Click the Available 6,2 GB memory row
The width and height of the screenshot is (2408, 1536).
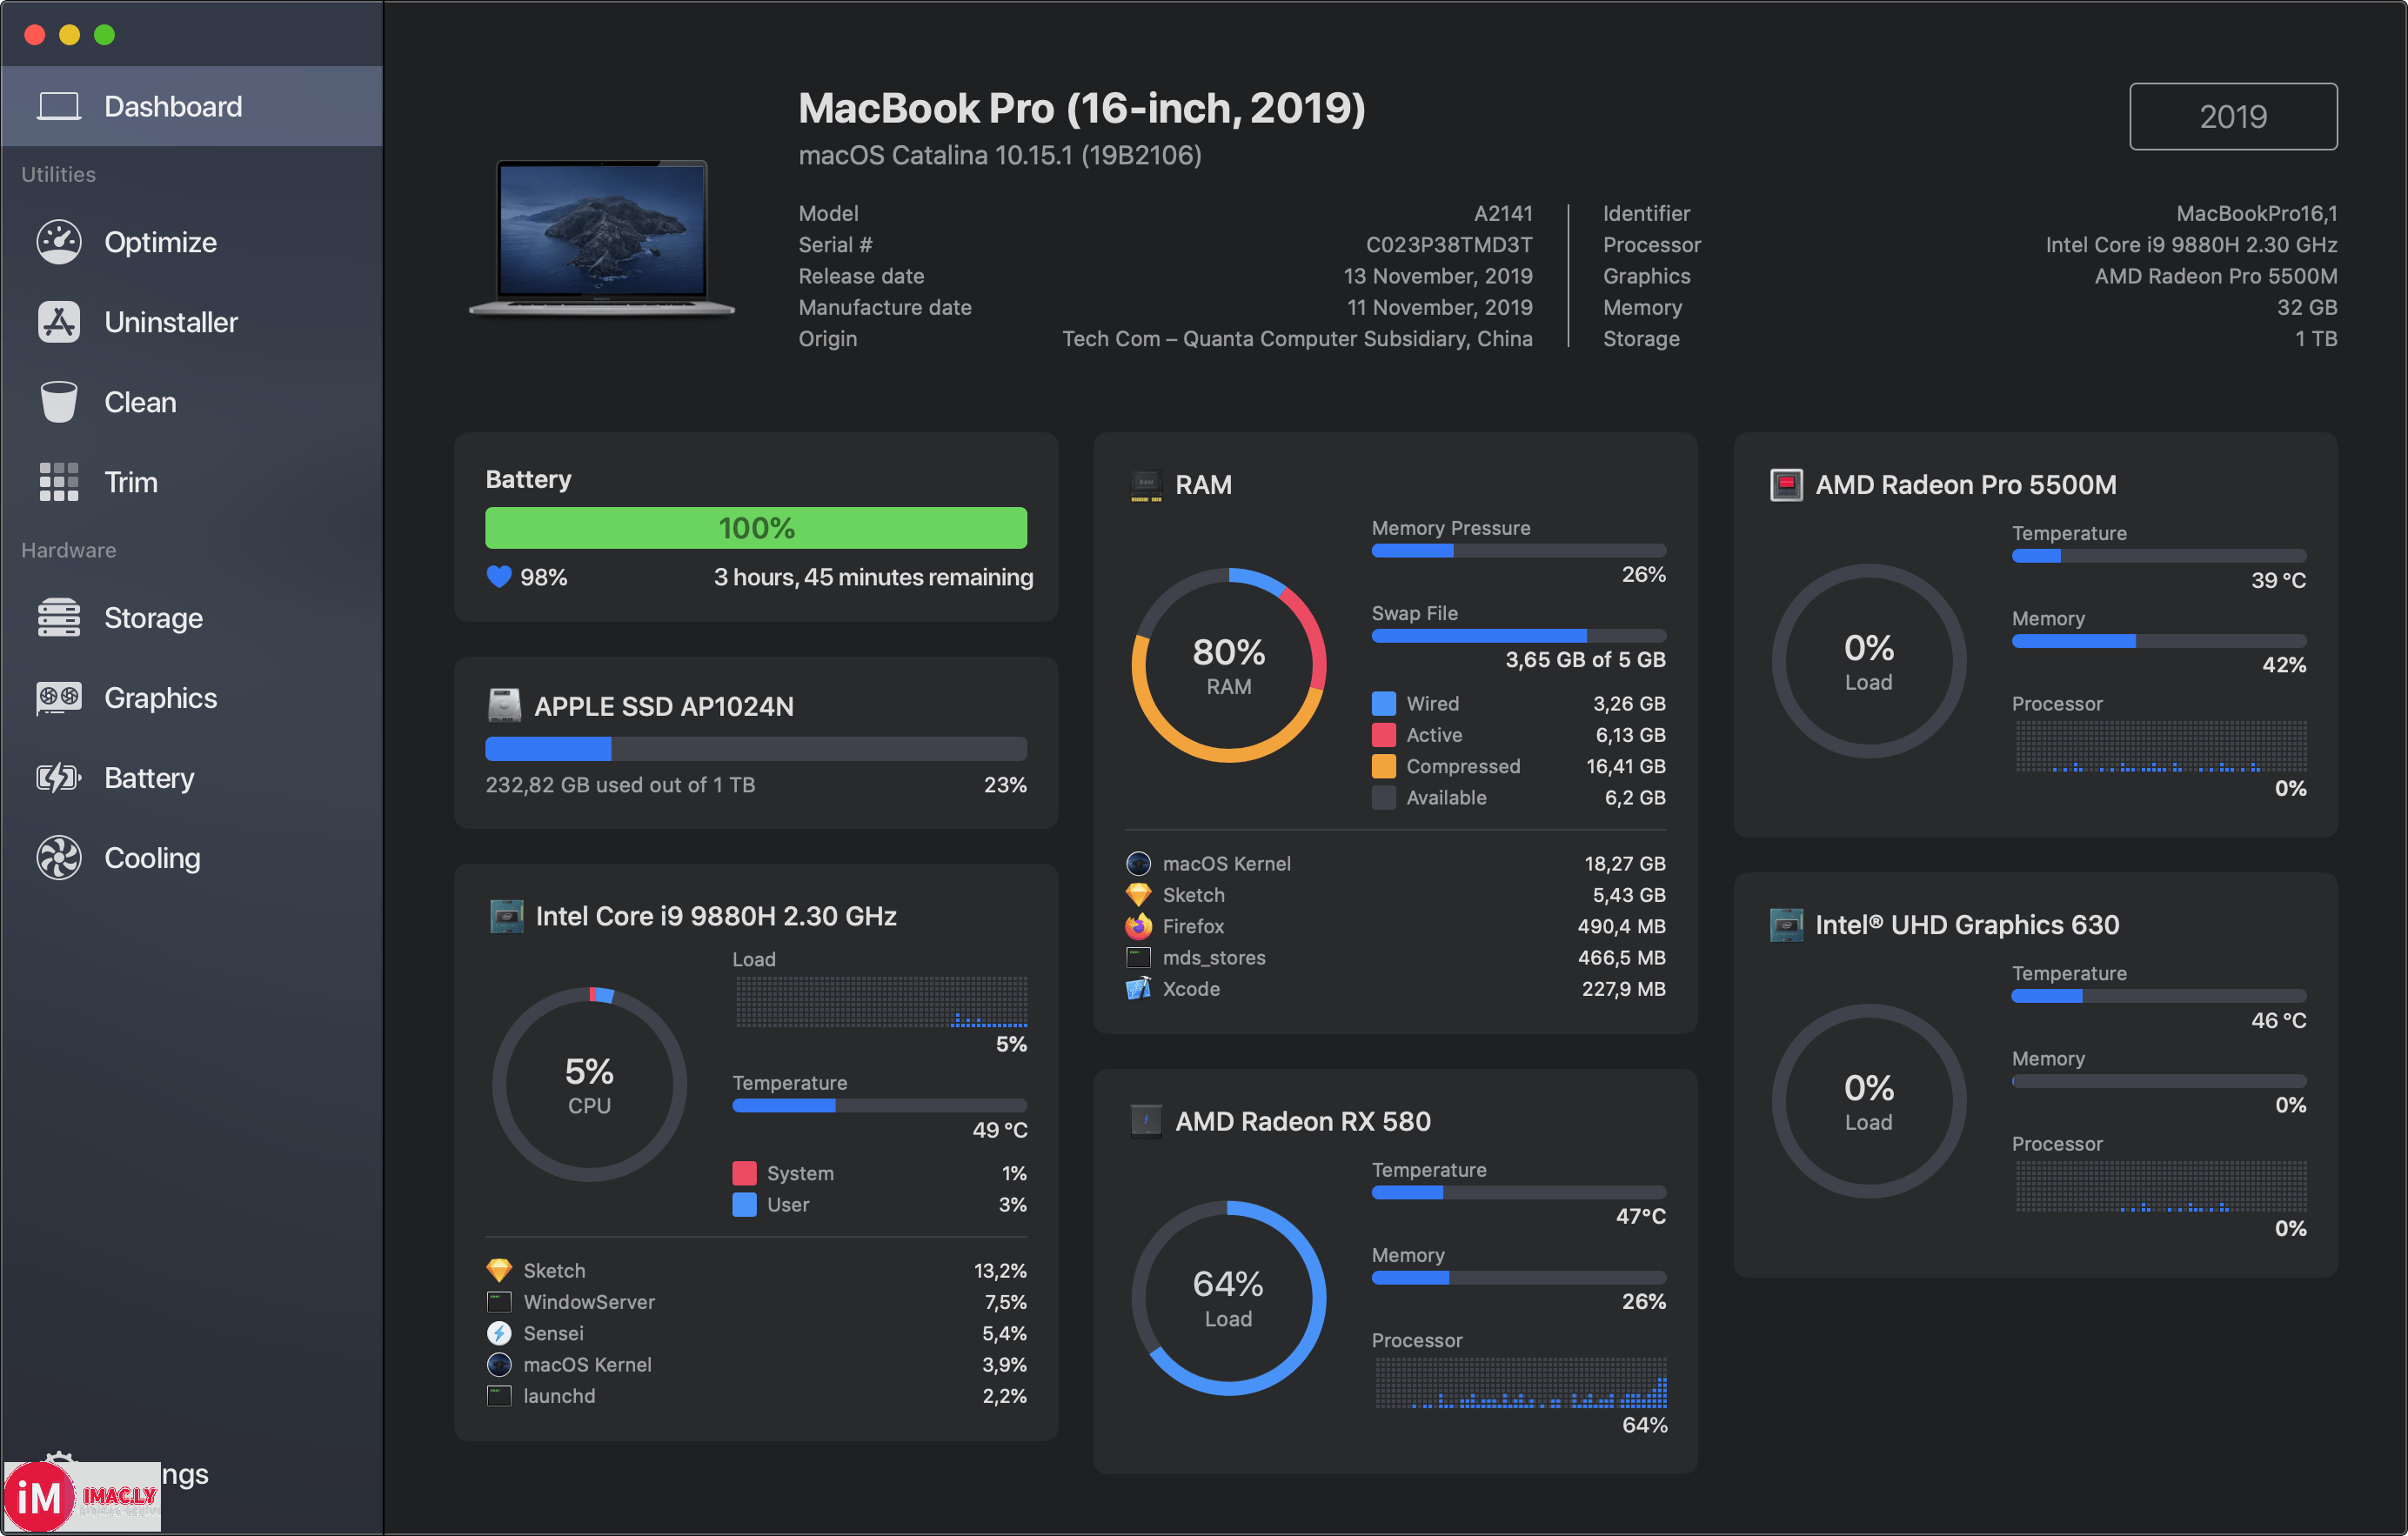pyautogui.click(x=1518, y=797)
